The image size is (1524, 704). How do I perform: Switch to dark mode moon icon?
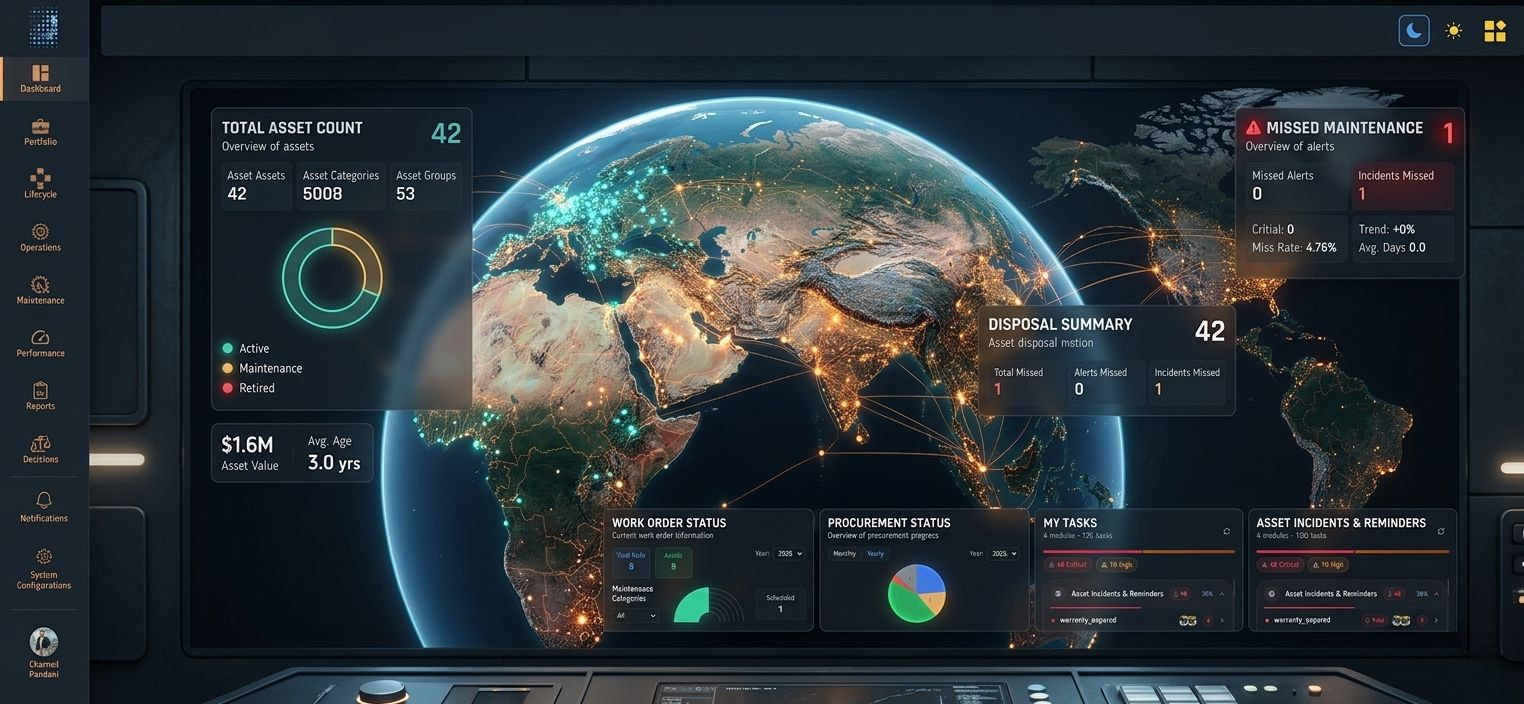pos(1414,31)
